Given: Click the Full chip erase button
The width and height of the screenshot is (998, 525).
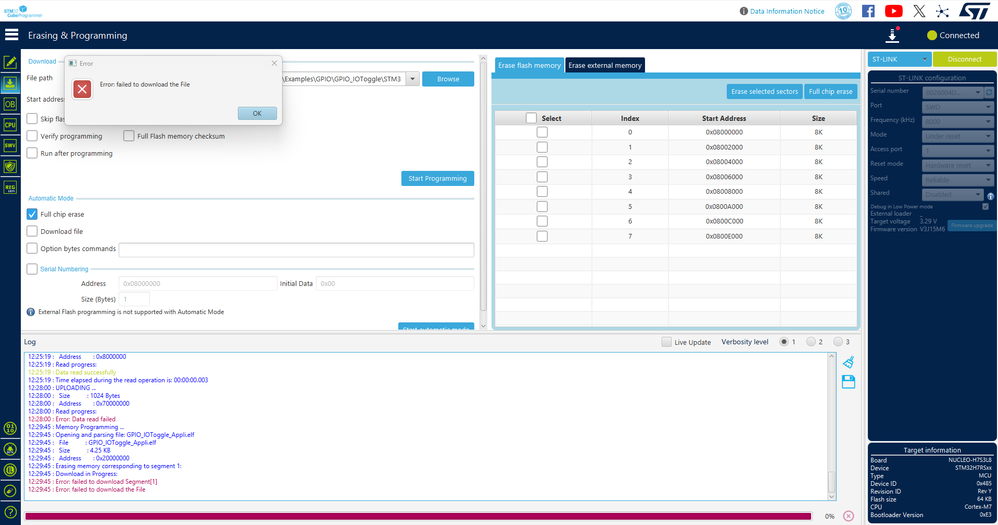Looking at the screenshot, I should tap(831, 92).
